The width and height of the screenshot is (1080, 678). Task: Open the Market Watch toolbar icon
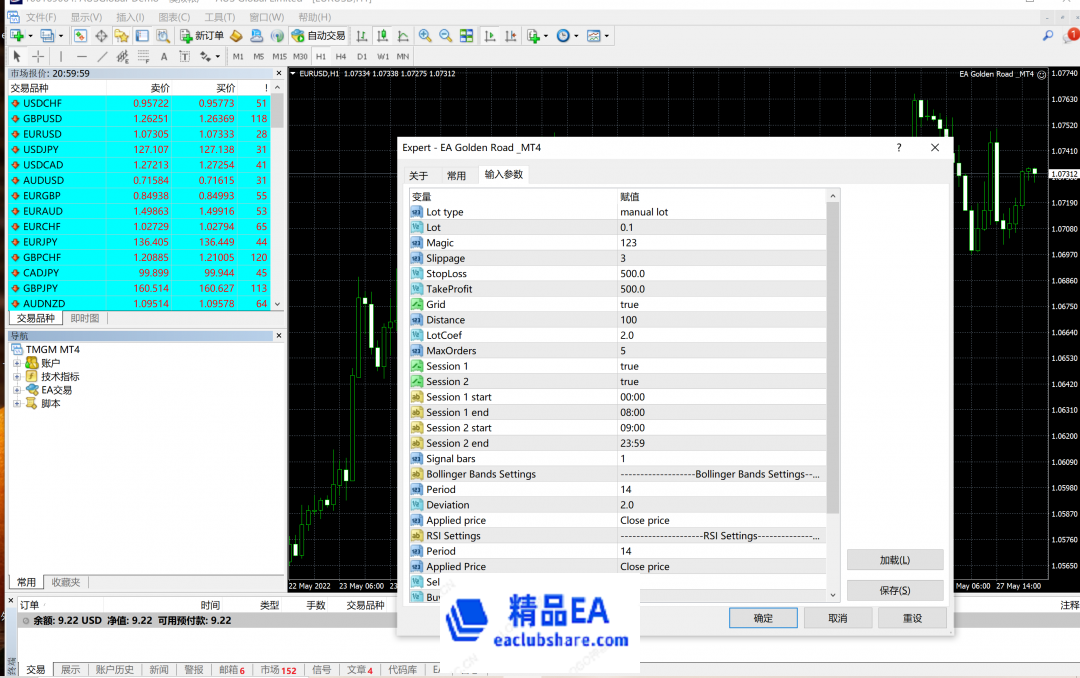[x=81, y=36]
